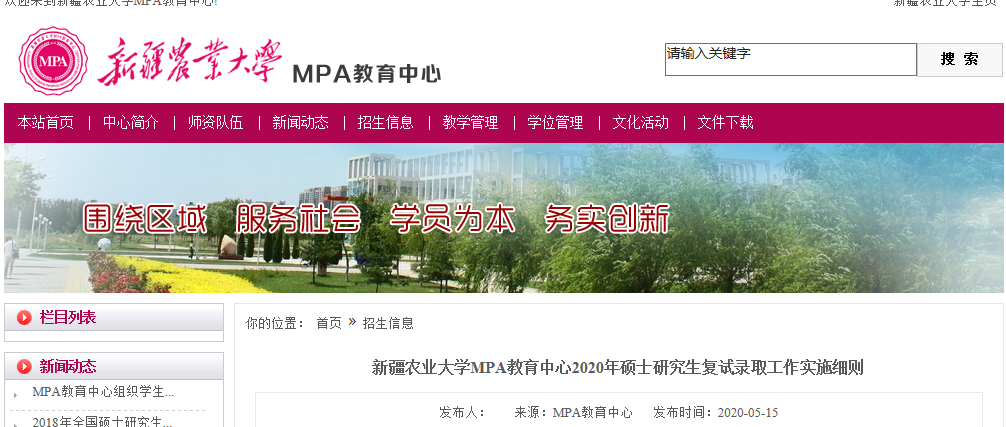
Task: Follow the 首页 breadcrumb link
Action: pyautogui.click(x=328, y=323)
